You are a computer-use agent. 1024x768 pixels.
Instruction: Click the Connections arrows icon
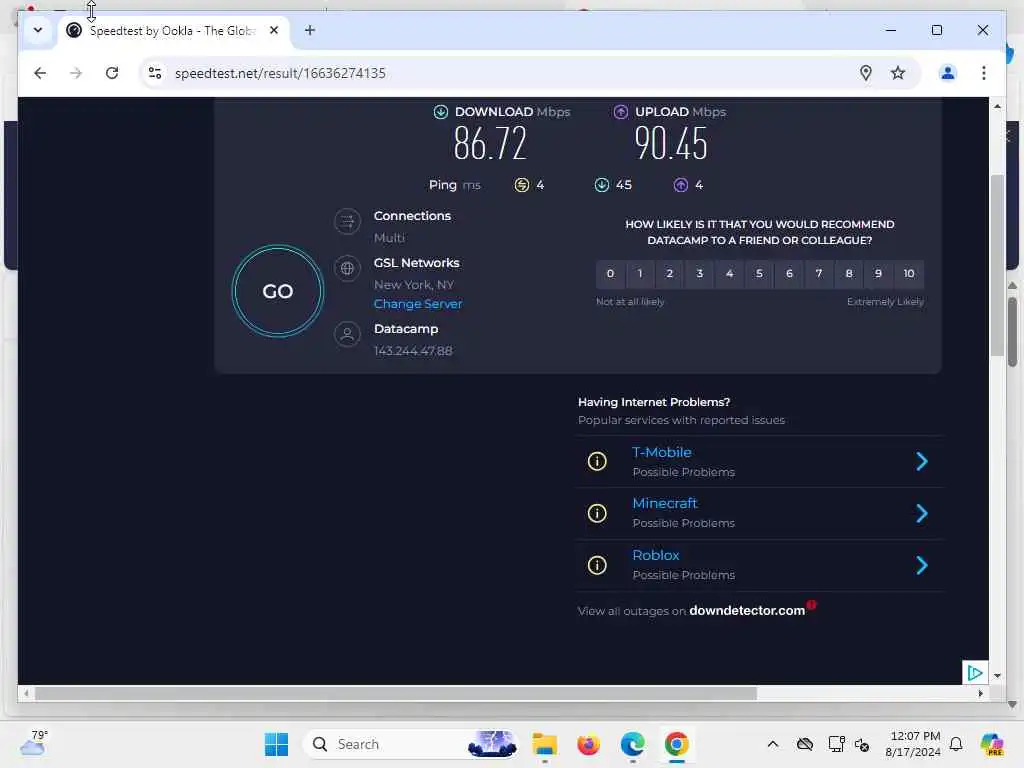coord(347,221)
